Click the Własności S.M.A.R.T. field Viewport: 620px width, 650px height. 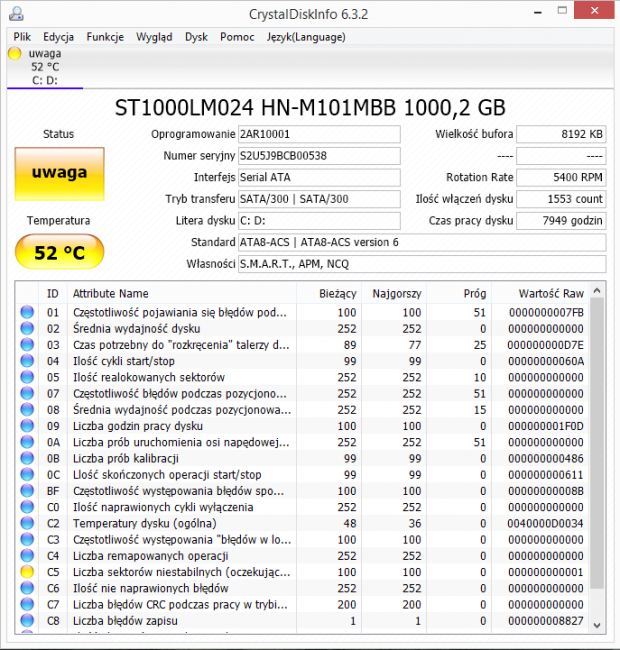coord(422,264)
